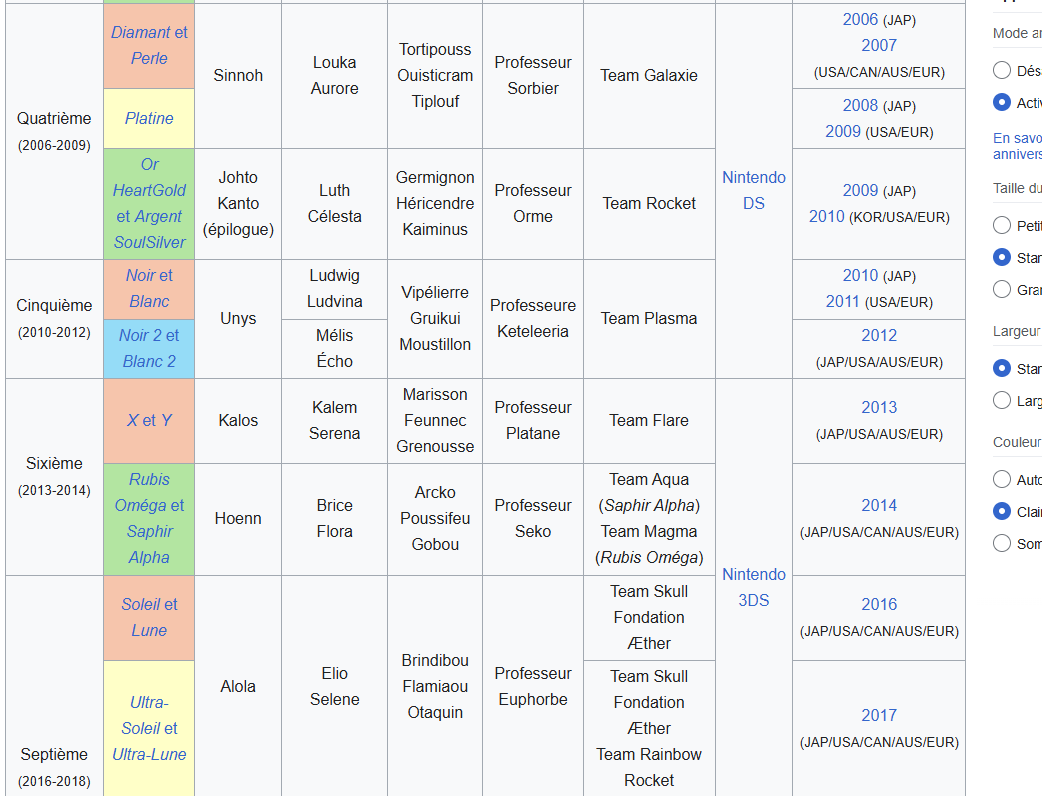Click the 'Professeur Euphorbe' cell
Viewport: 1042px width, 796px height.
533,686
